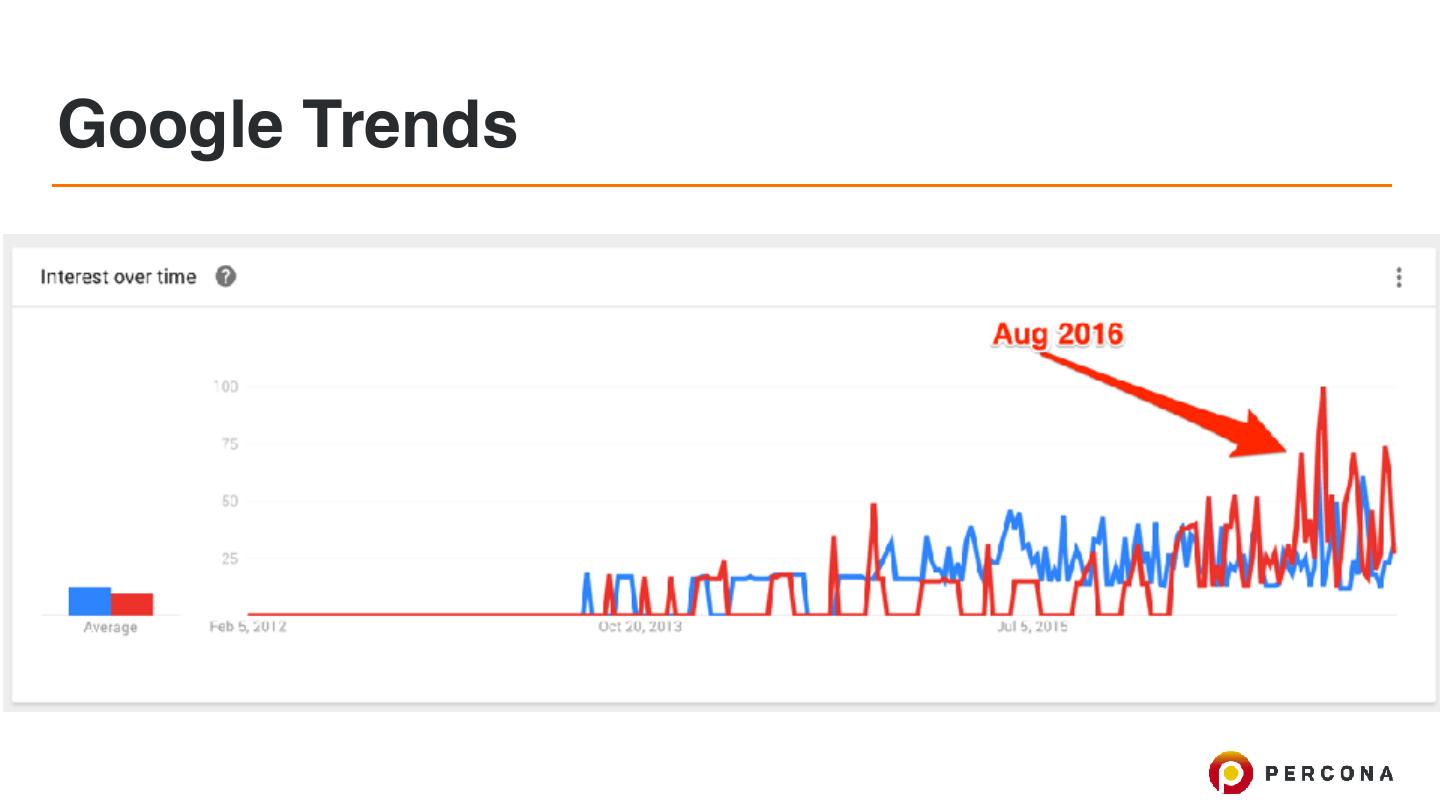Viewport: 1440px width, 810px height.
Task: Select the red Average bar
Action: tap(132, 604)
